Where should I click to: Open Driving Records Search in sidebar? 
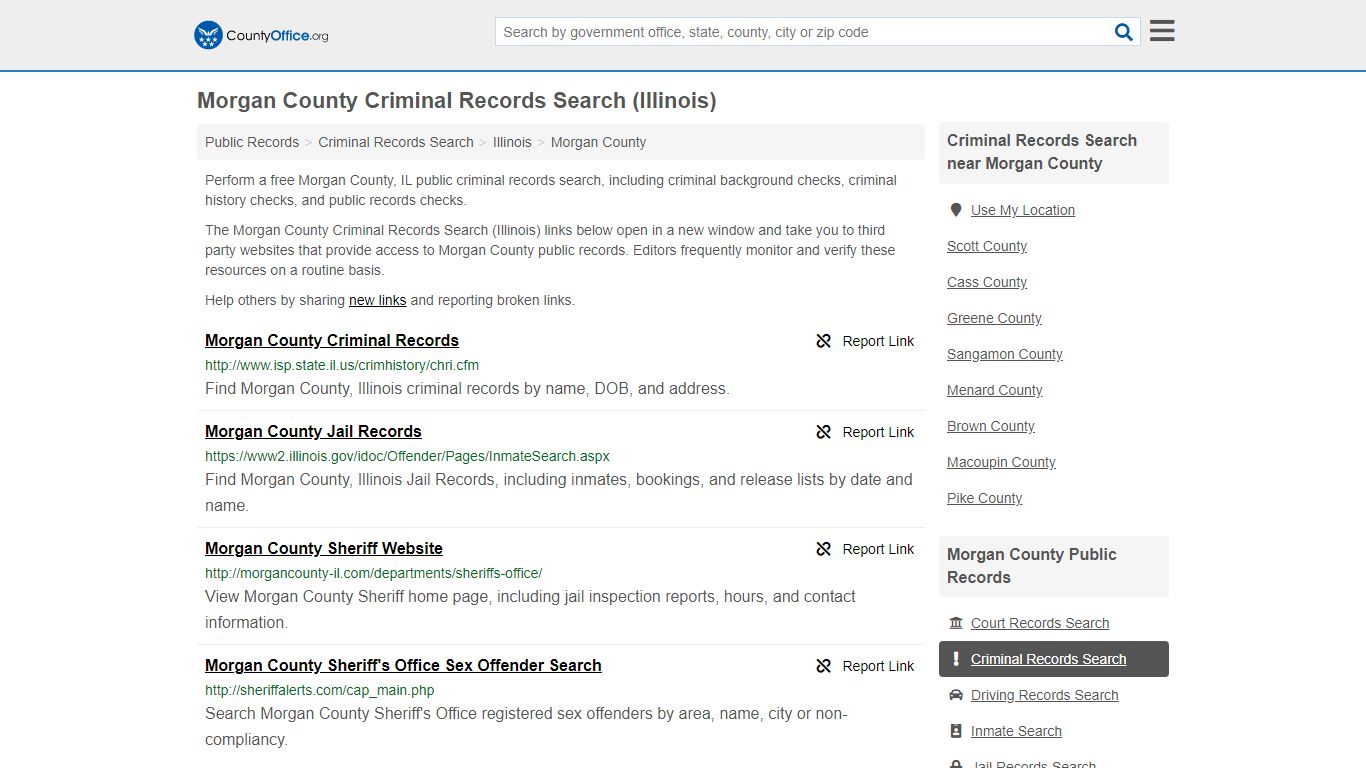(1045, 695)
